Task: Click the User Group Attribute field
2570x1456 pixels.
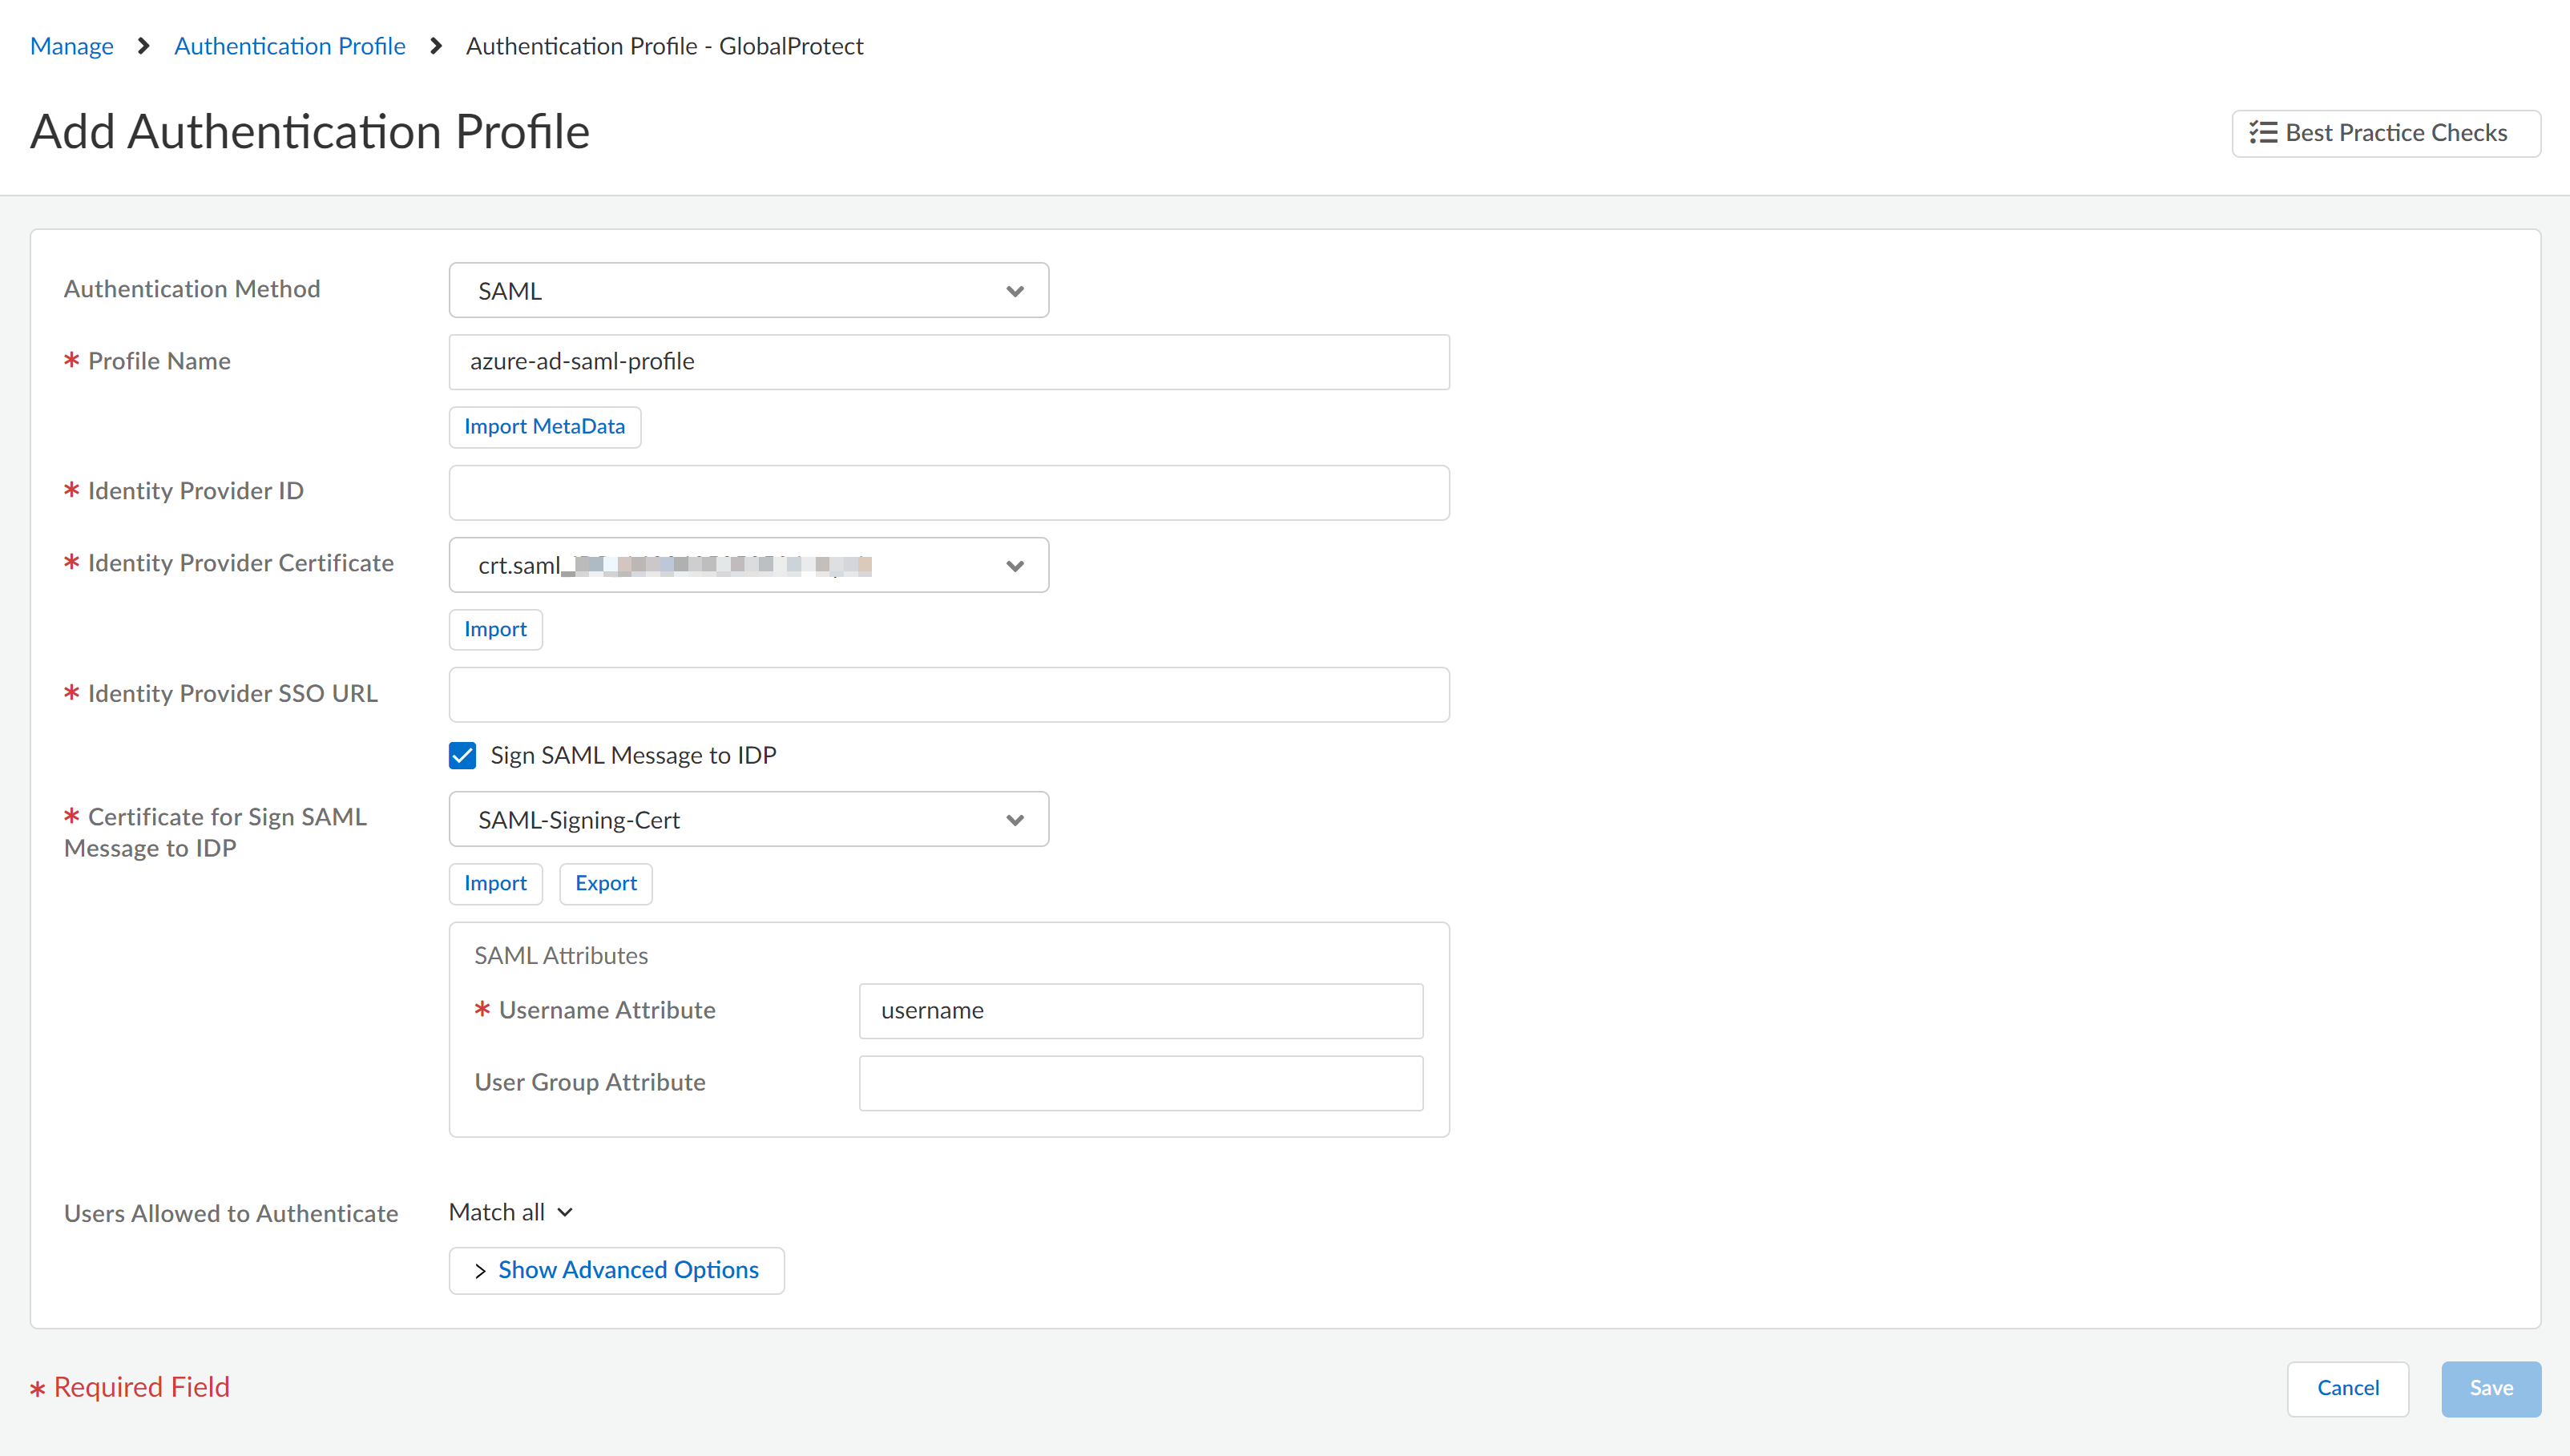Action: point(1140,1083)
